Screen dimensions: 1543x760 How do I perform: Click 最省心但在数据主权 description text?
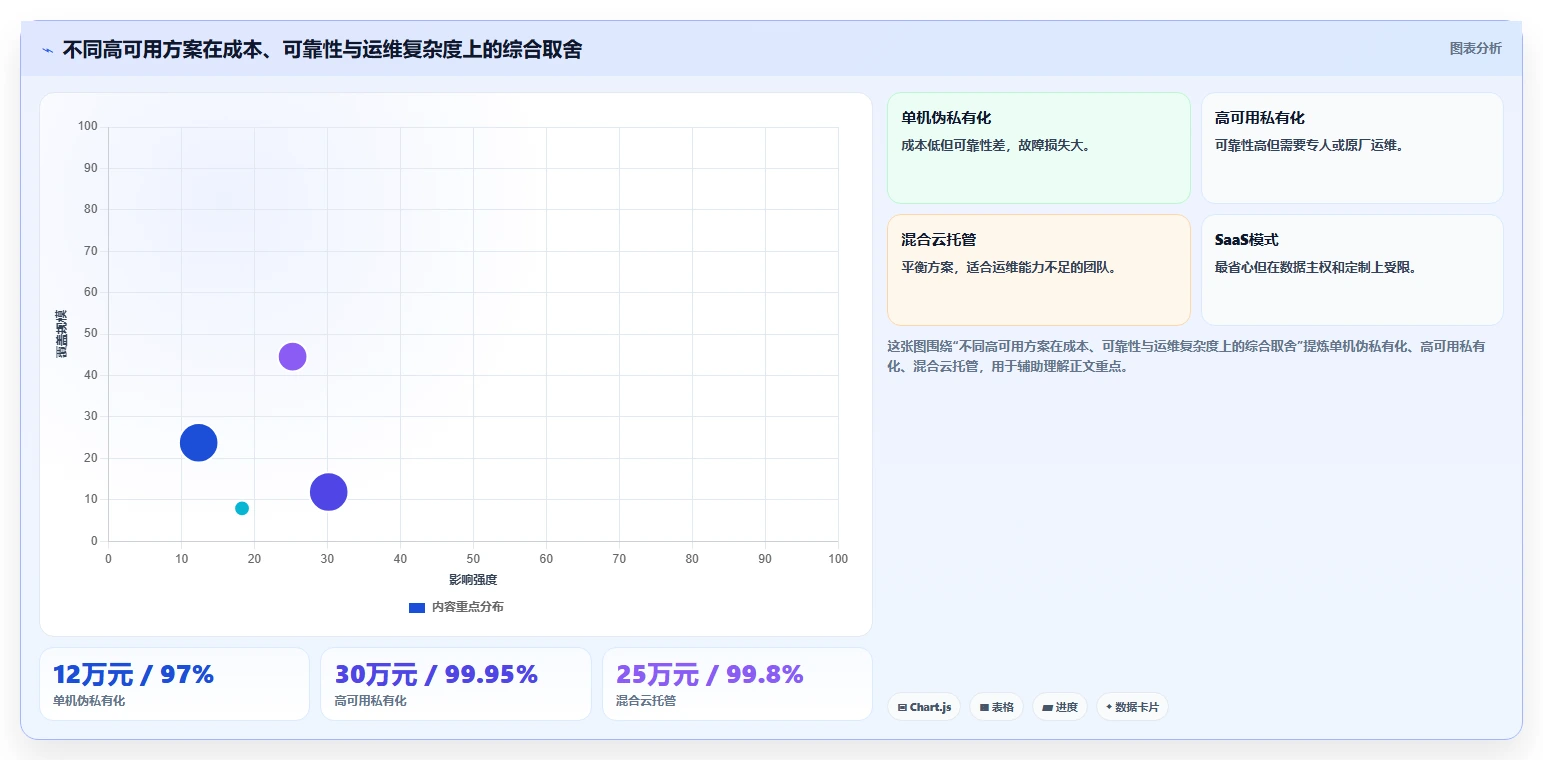pos(1315,267)
